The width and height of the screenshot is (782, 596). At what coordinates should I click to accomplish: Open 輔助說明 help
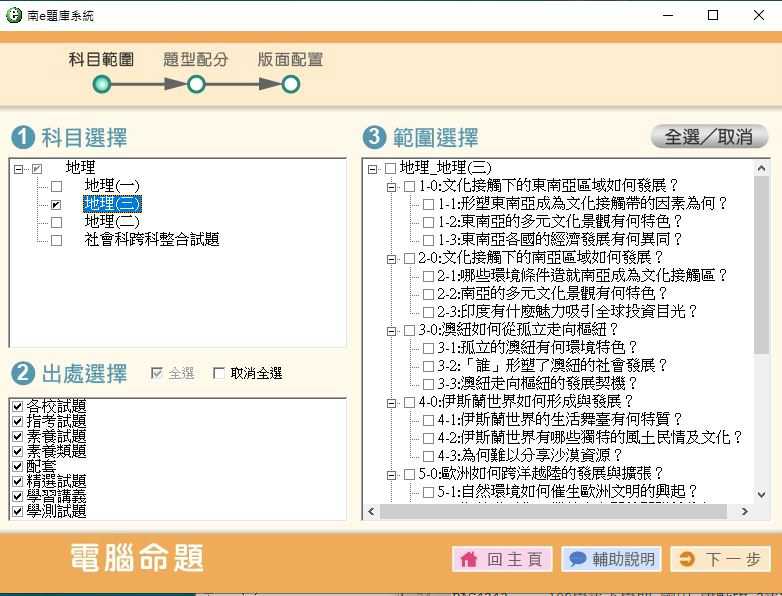[611, 559]
